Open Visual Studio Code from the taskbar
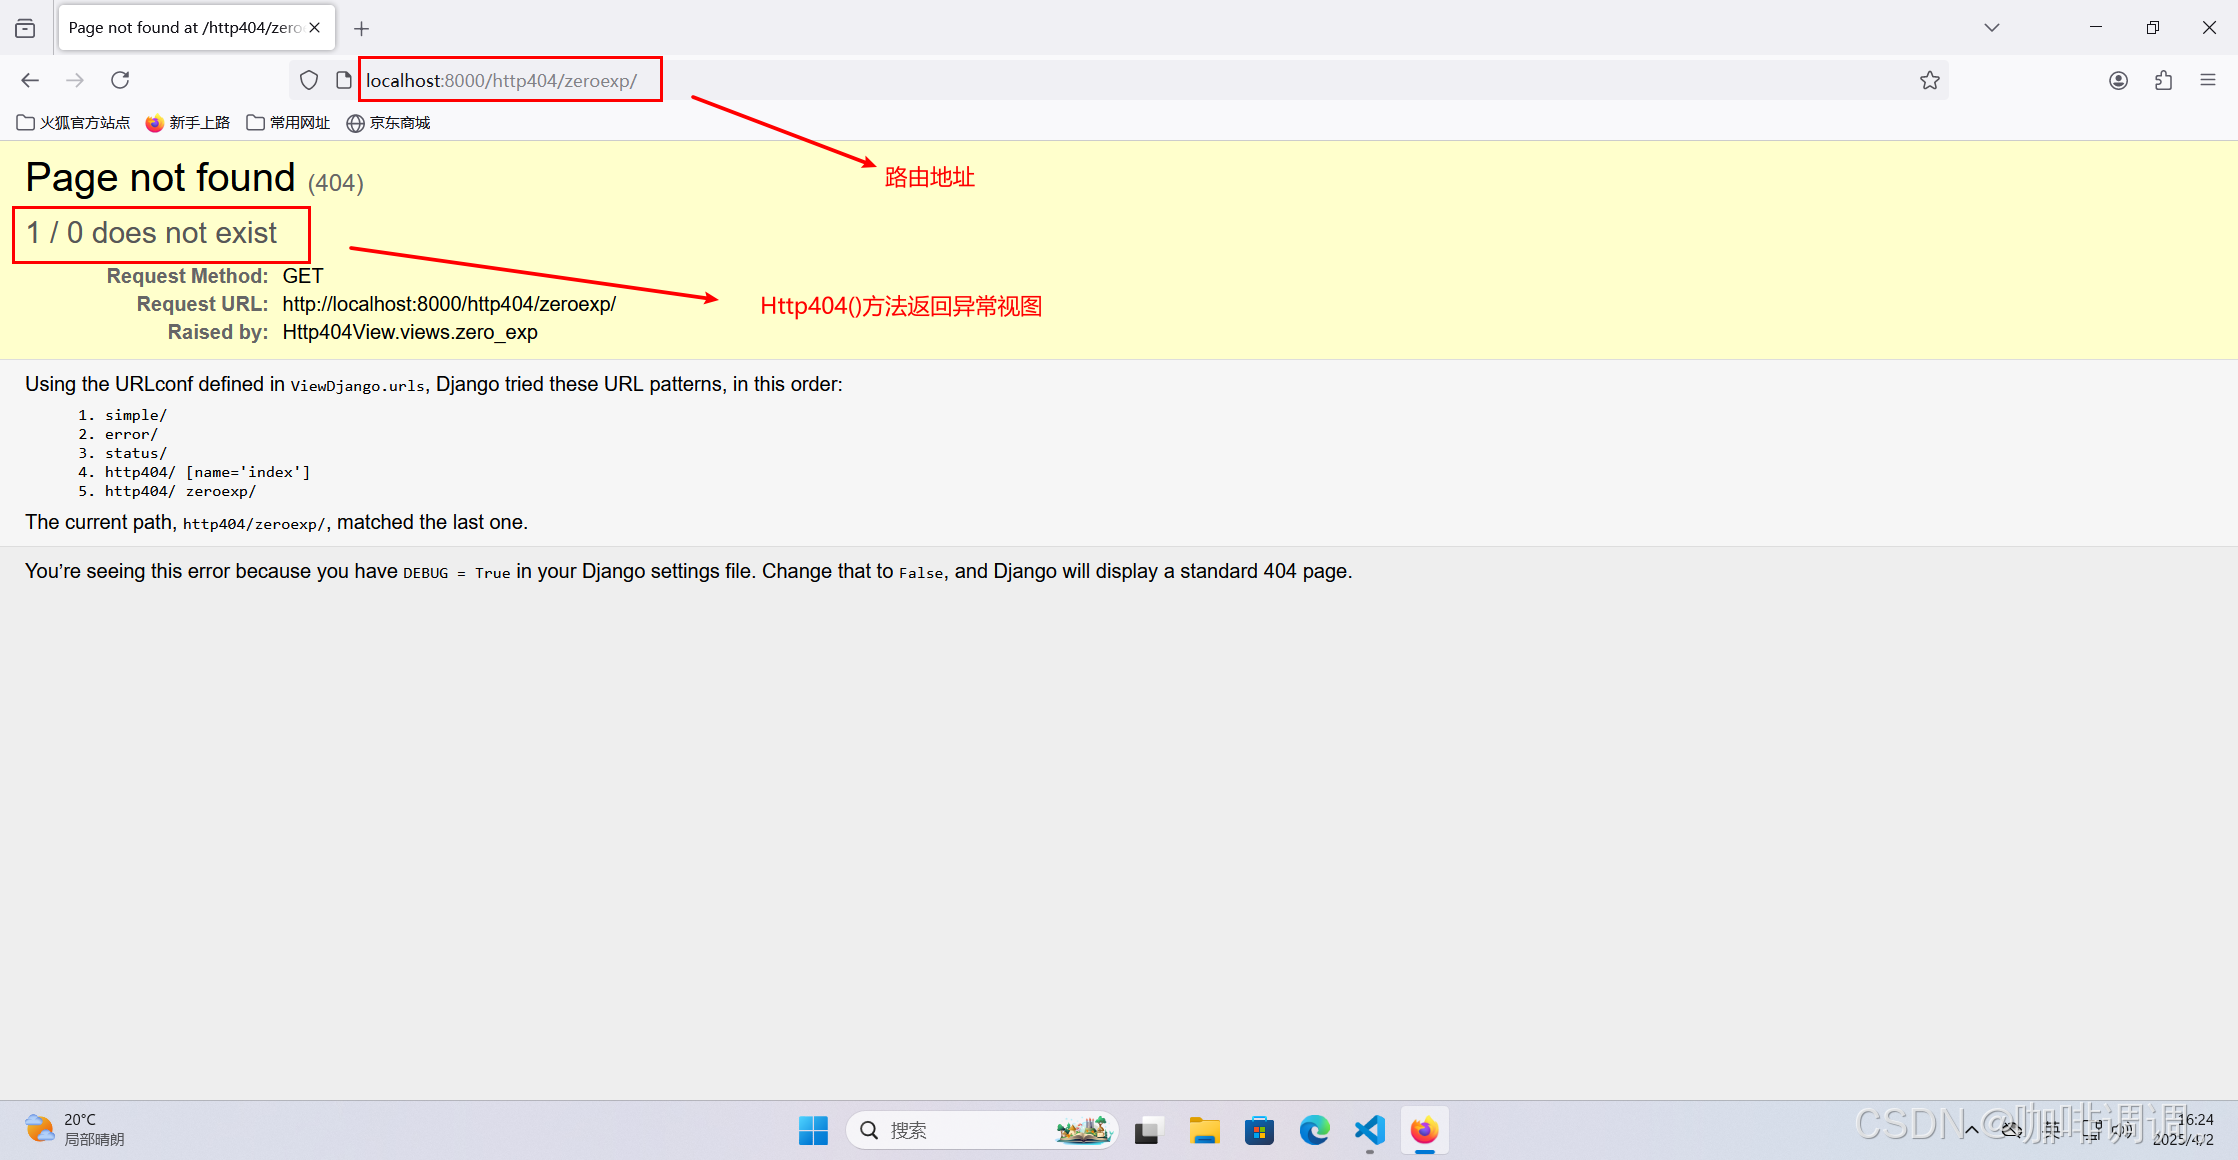This screenshot has width=2238, height=1160. pos(1369,1130)
